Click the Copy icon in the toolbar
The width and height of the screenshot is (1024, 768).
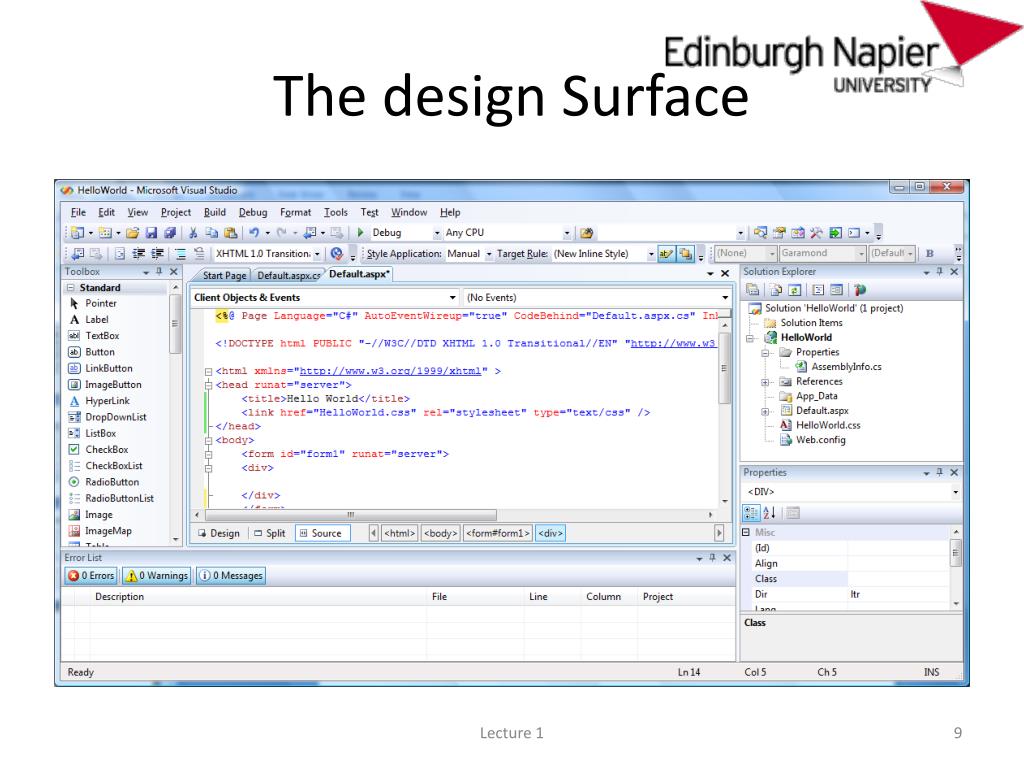click(x=212, y=232)
